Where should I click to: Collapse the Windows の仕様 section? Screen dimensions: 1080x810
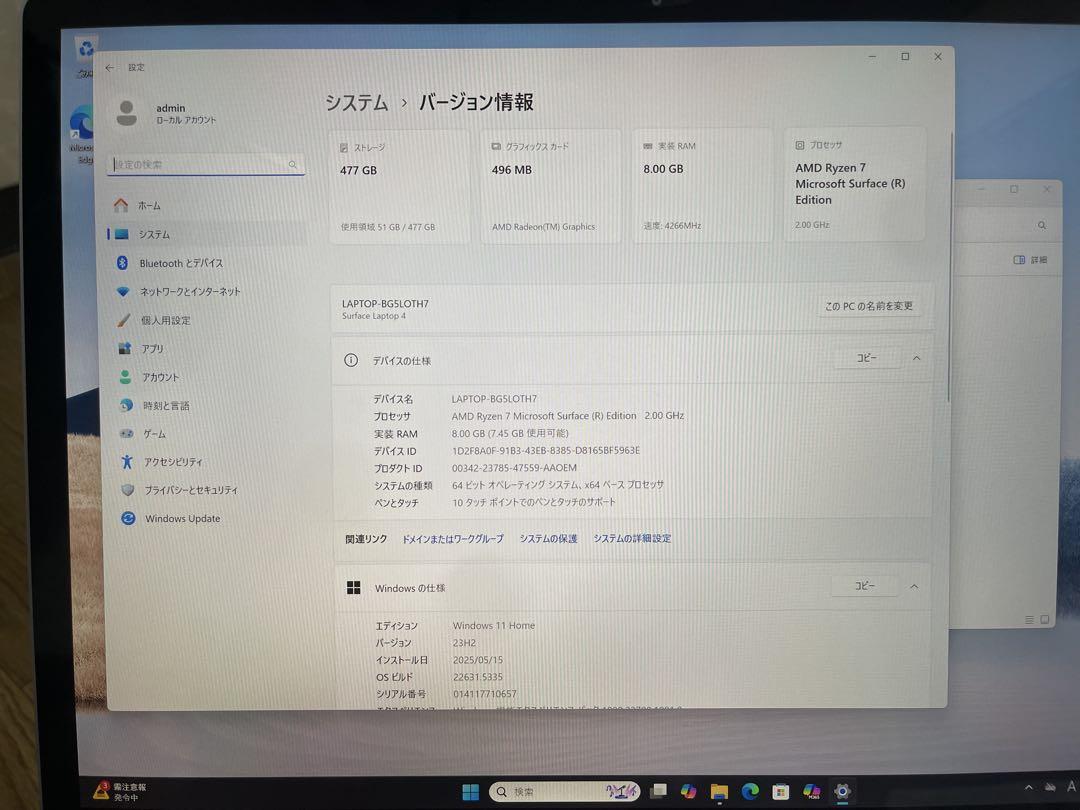point(915,586)
